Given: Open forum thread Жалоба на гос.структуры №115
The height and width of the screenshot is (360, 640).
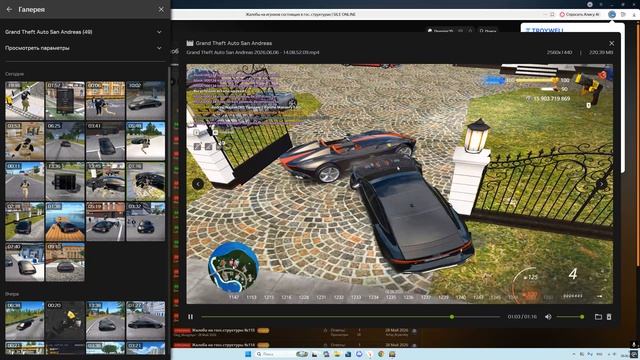Looking at the screenshot, I should pos(223,330).
